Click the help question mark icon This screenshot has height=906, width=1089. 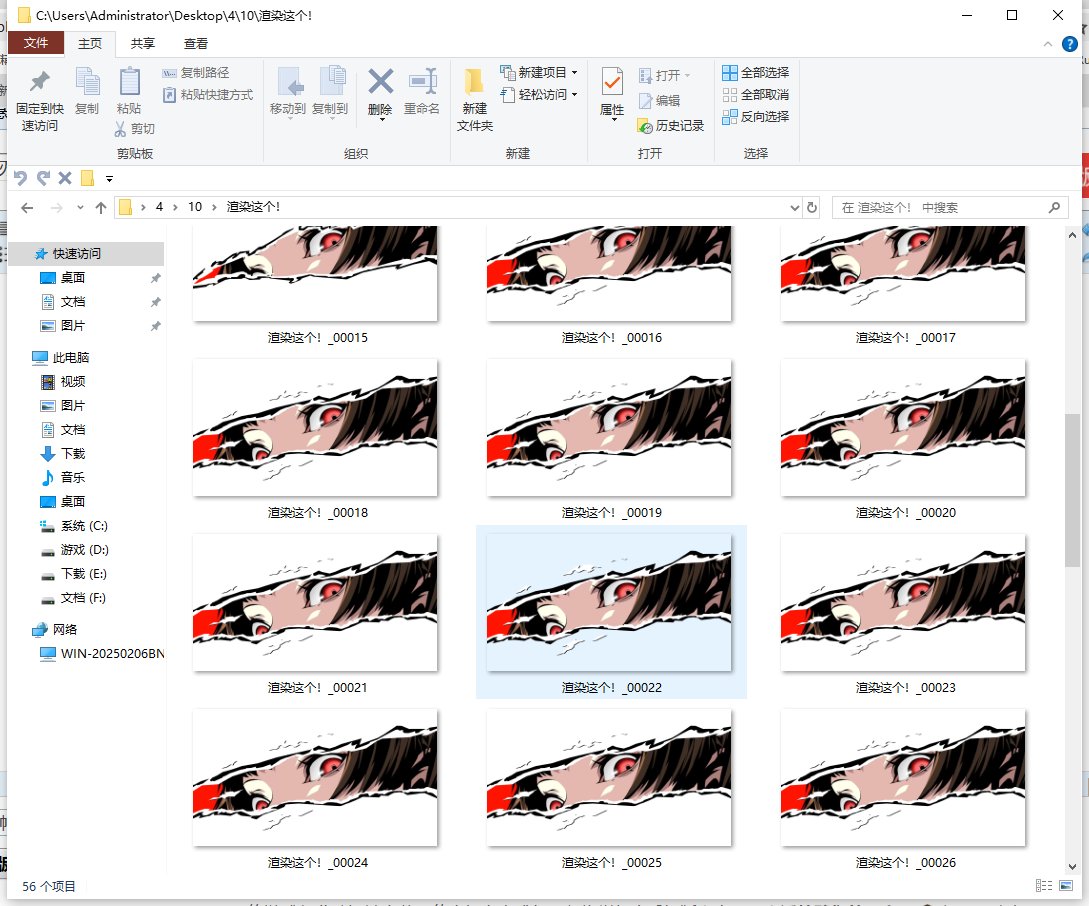(1069, 44)
